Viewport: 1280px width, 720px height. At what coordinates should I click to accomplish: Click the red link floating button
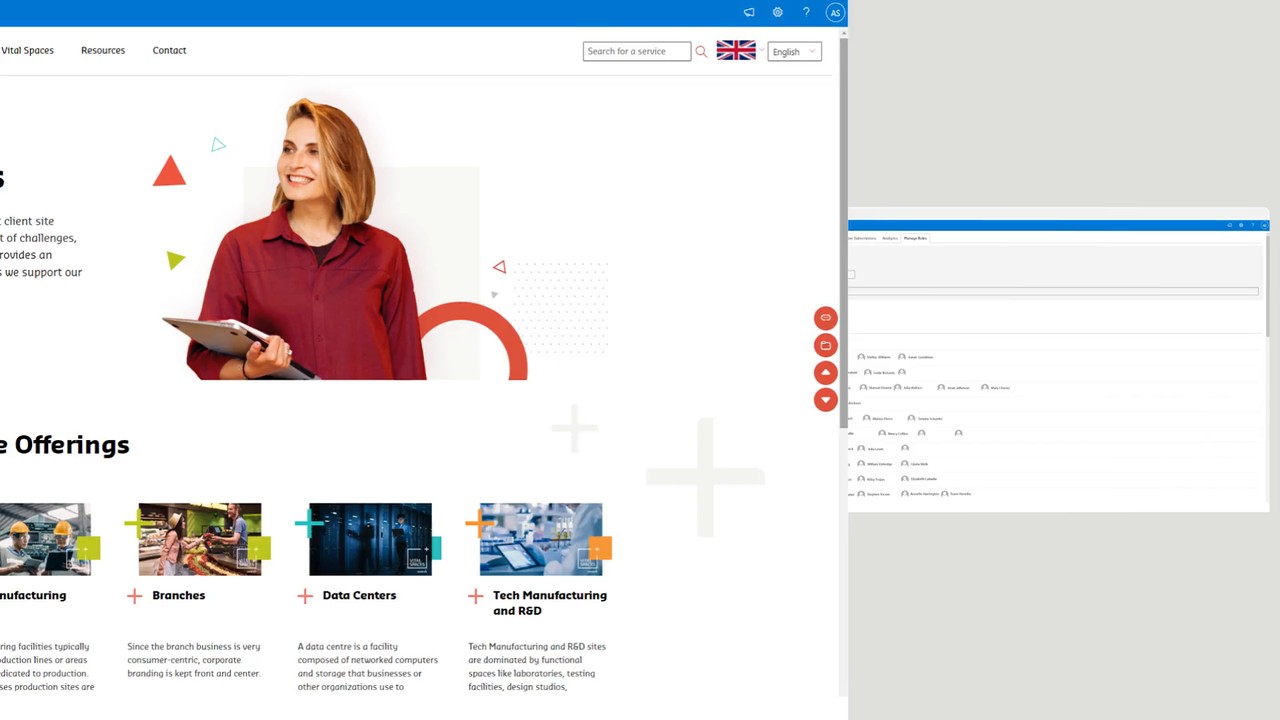tap(825, 318)
